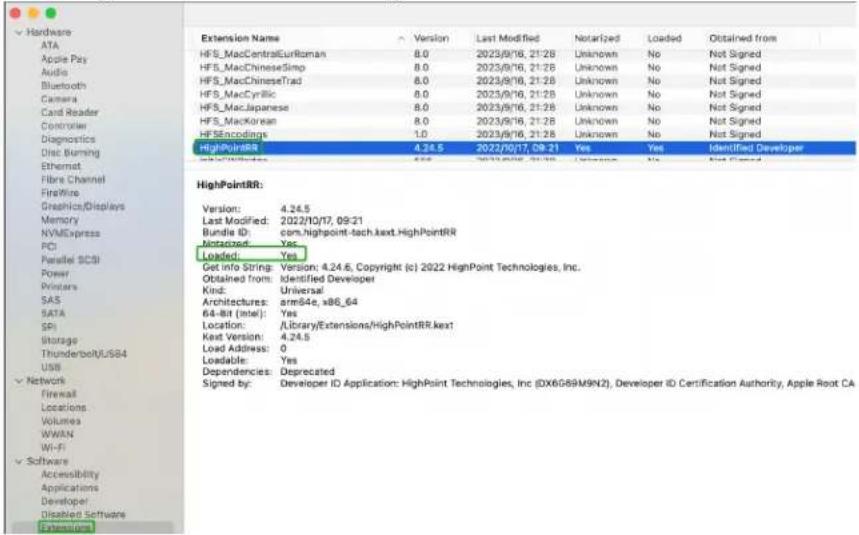859x535 pixels.
Task: Select the HFS_MacJapanese extension row
Action: [x=519, y=108]
